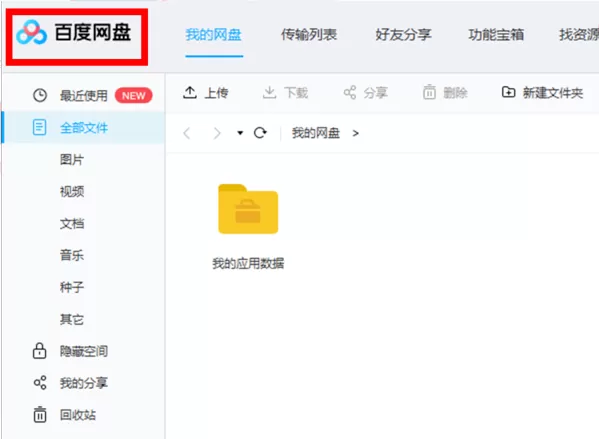Open 隐藏空间 via the lock icon
This screenshot has width=599, height=439.
click(x=39, y=351)
